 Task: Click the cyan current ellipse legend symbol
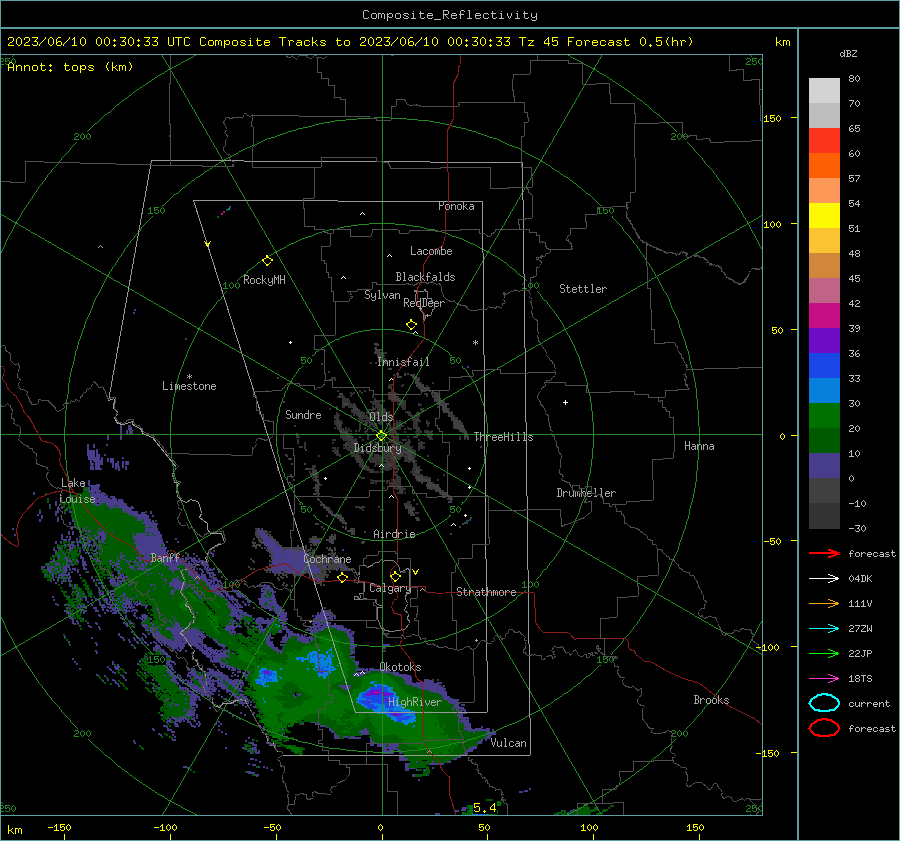point(824,703)
